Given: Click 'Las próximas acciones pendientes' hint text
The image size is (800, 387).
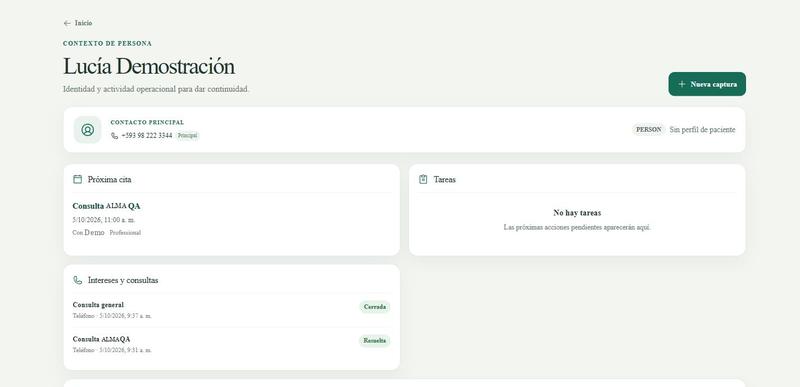Looking at the screenshot, I should tap(577, 227).
